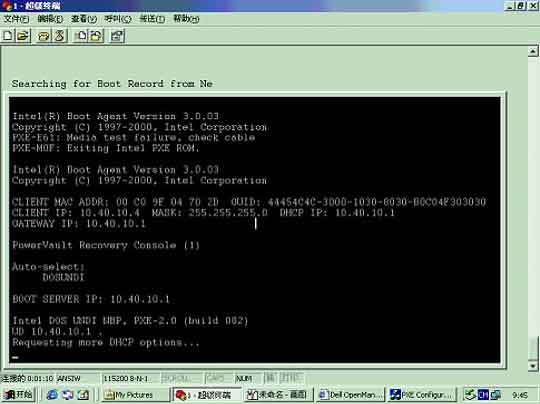Screen dimensions: 540x404
Task: Click 'PXE-E61: Media test failure' line
Action: [134, 138]
